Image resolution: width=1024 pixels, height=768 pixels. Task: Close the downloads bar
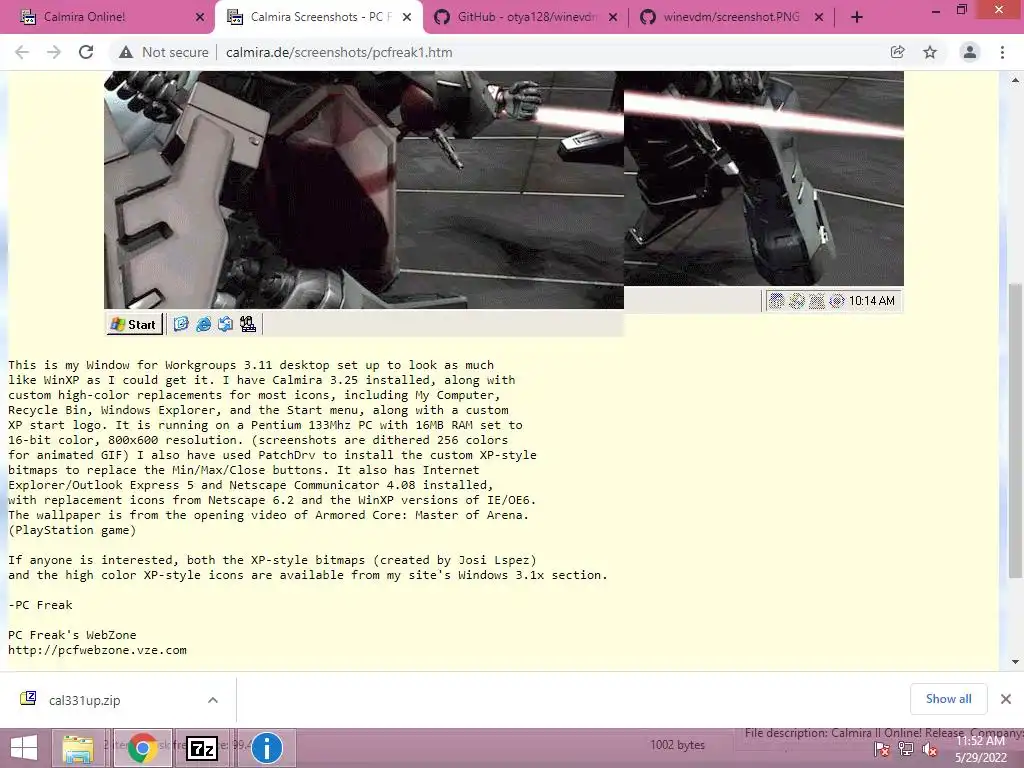(1006, 699)
